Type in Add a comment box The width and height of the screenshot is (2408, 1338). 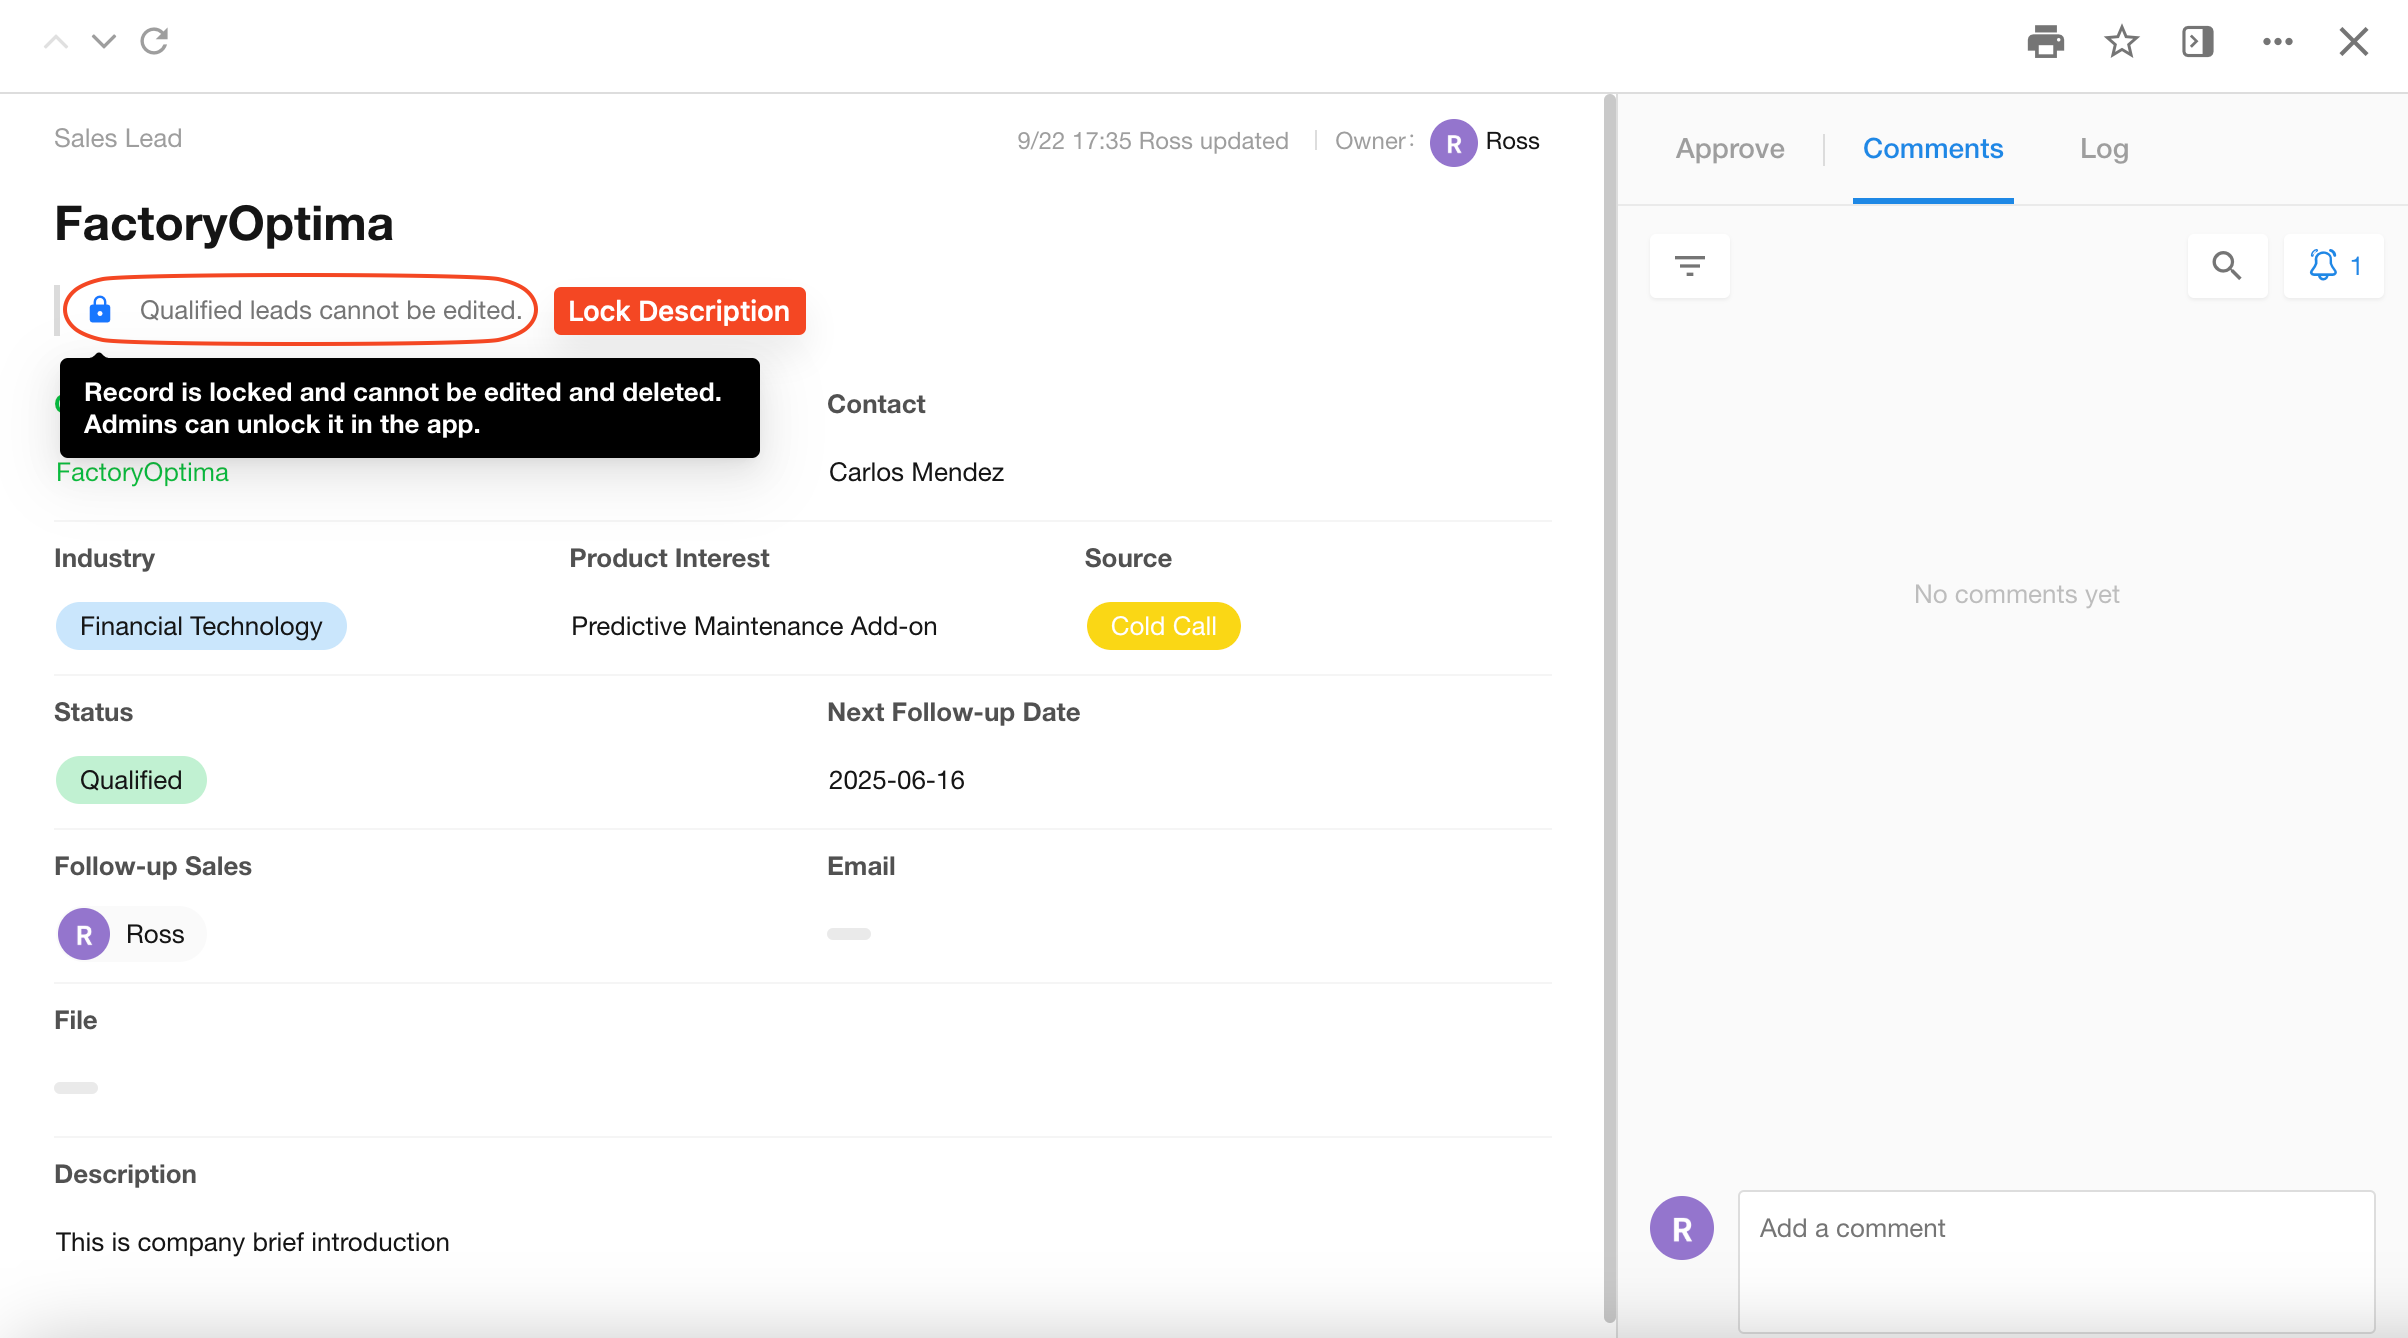[x=2055, y=1258]
